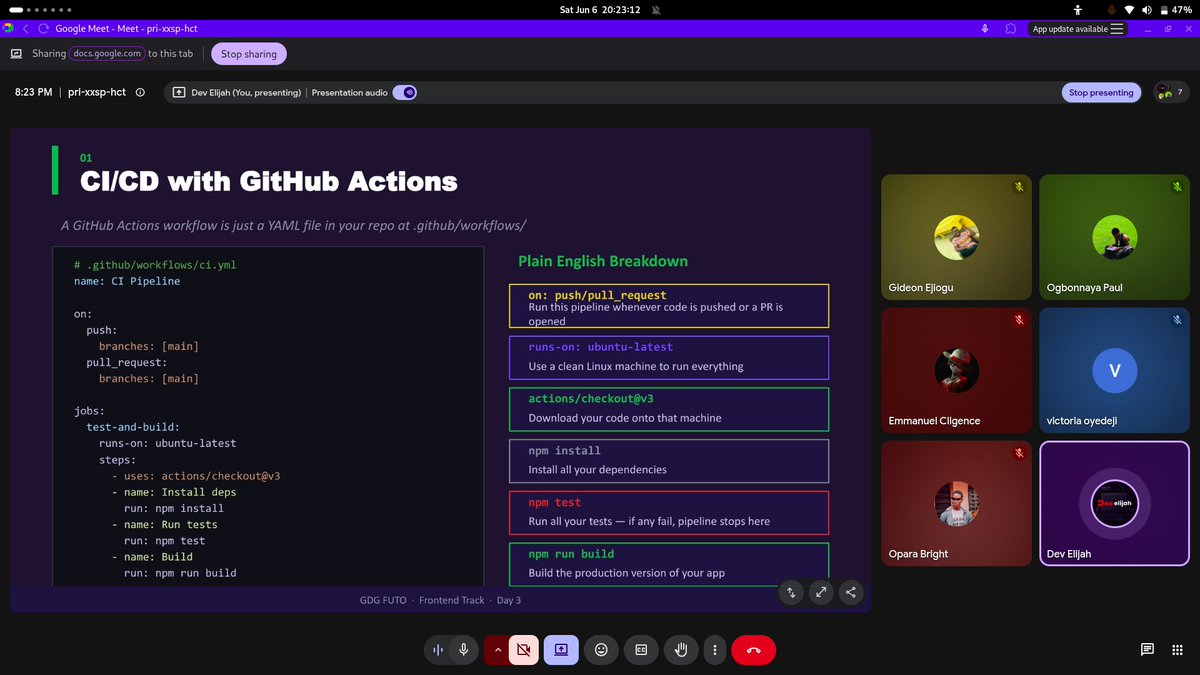Click the share icon on the presentation

tap(851, 592)
